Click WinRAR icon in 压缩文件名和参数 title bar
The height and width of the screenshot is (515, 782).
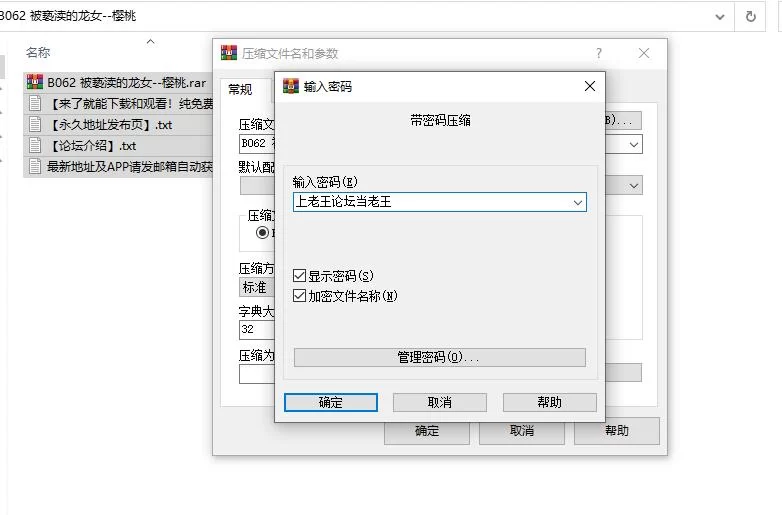point(229,53)
